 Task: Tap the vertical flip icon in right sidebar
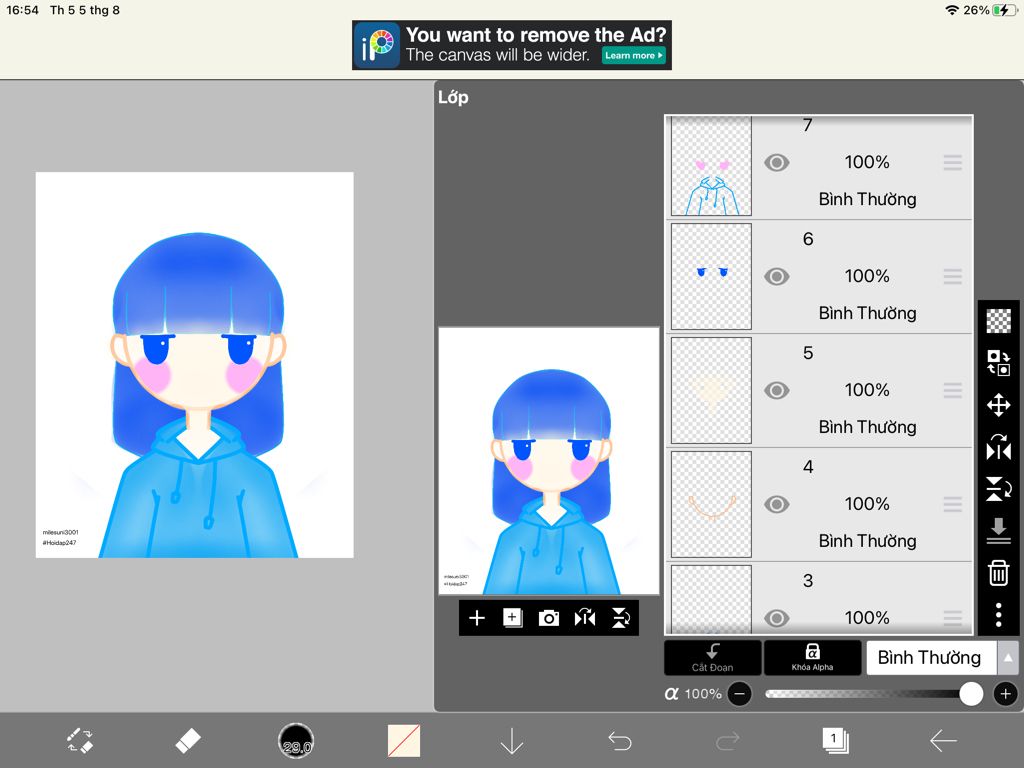pos(999,489)
